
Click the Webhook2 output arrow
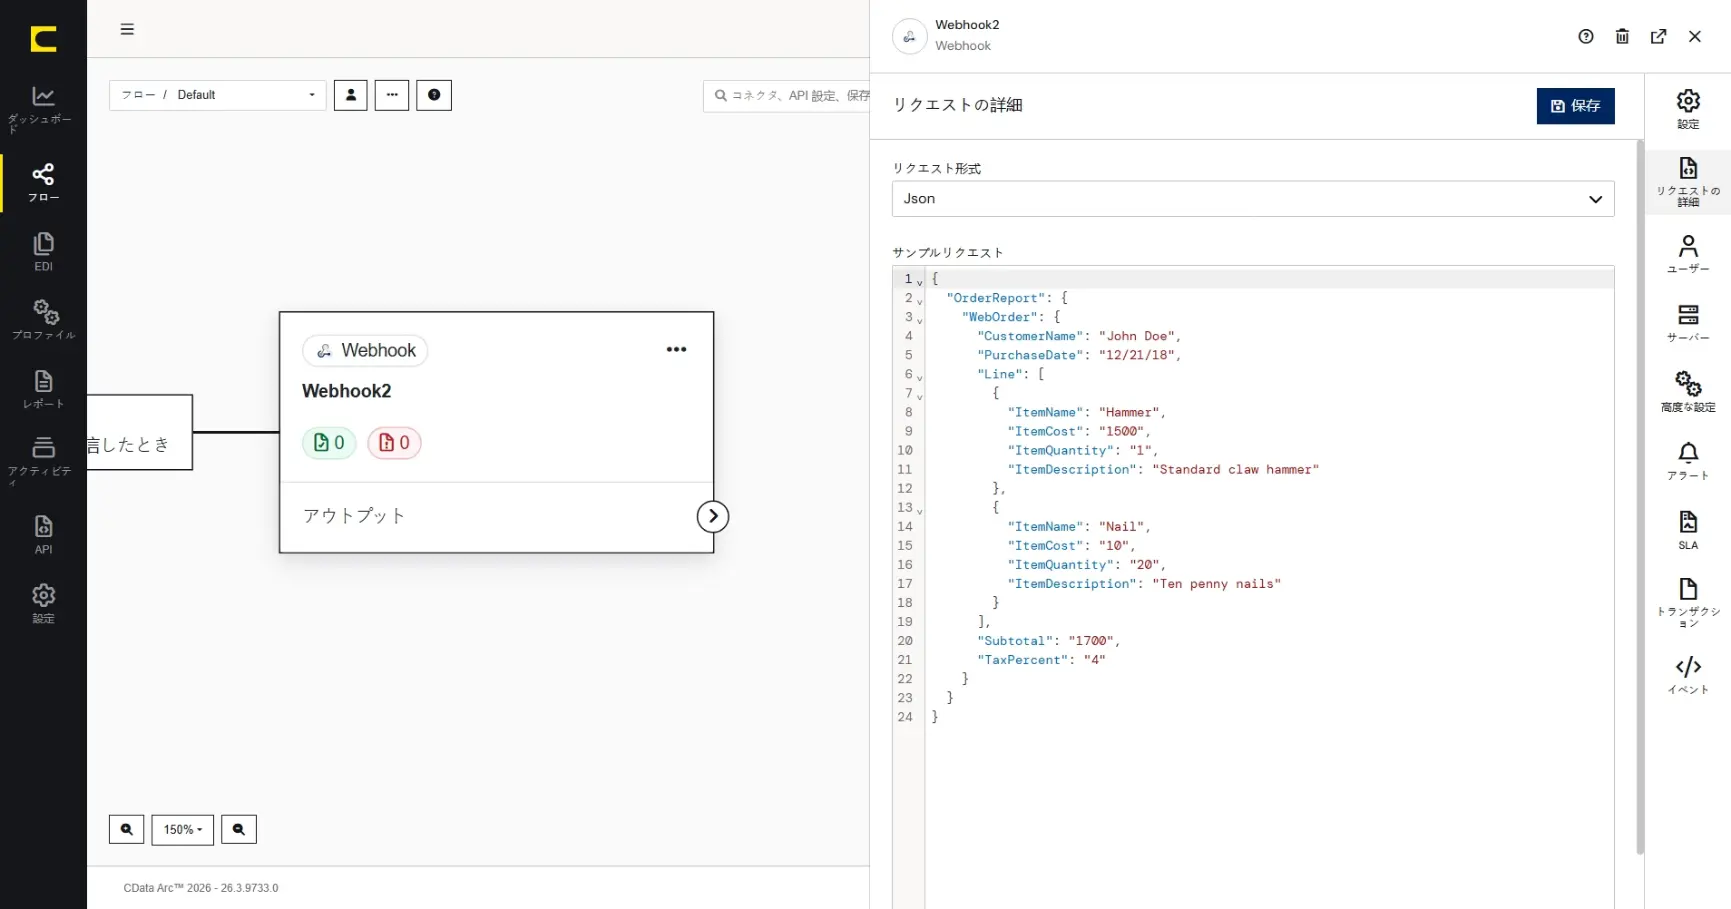point(713,516)
